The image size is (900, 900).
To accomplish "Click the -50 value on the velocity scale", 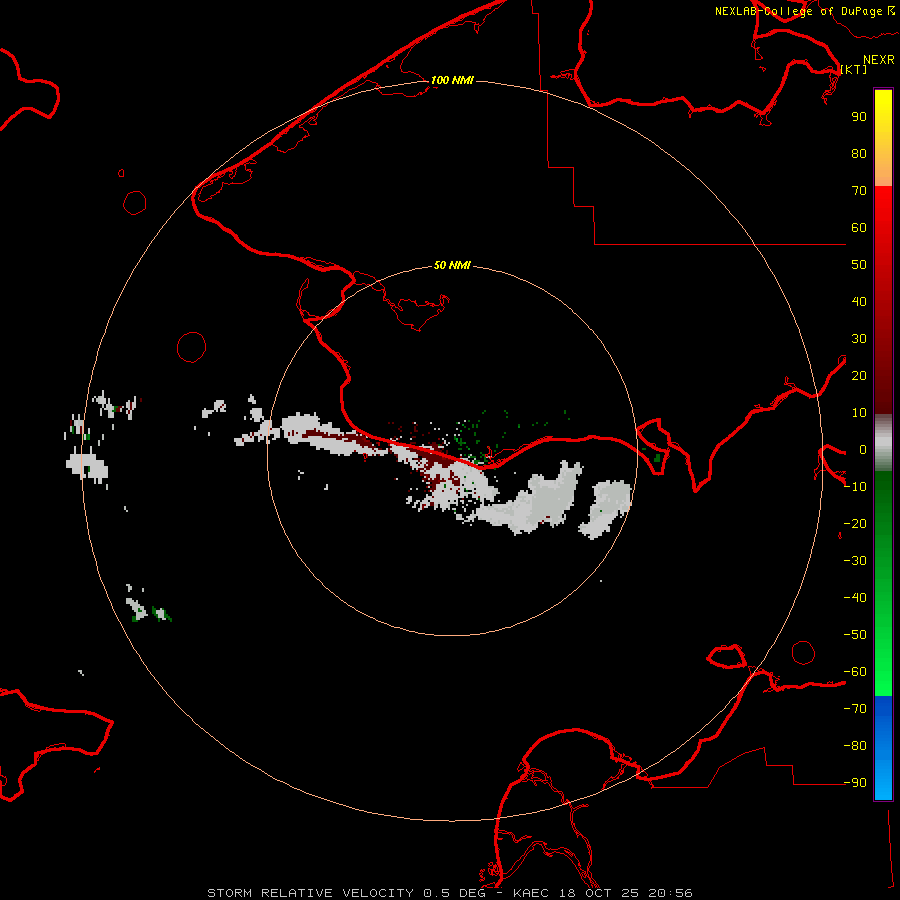I will pos(855,635).
